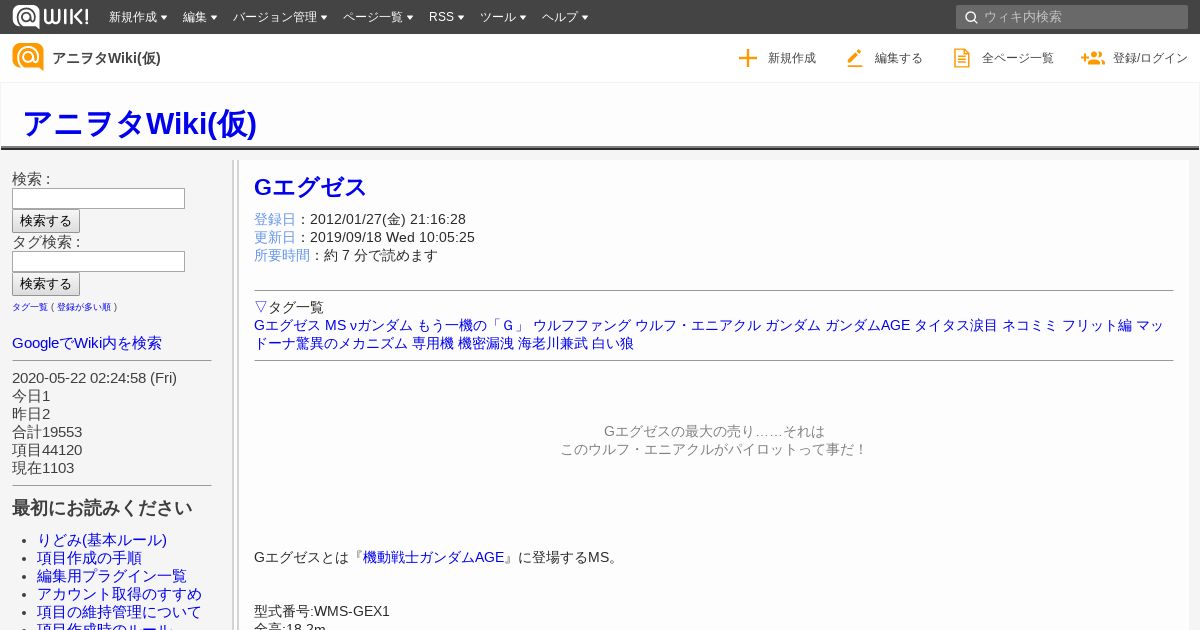Open 機動戦士ガンダムAGE article link
1200x630 pixels.
tap(434, 557)
